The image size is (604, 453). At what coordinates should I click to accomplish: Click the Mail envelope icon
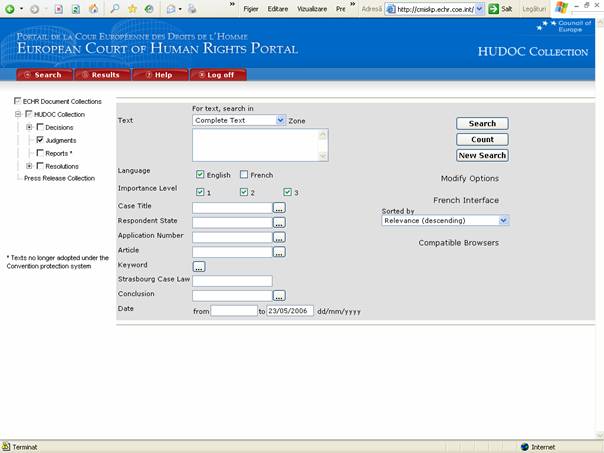click(x=171, y=9)
